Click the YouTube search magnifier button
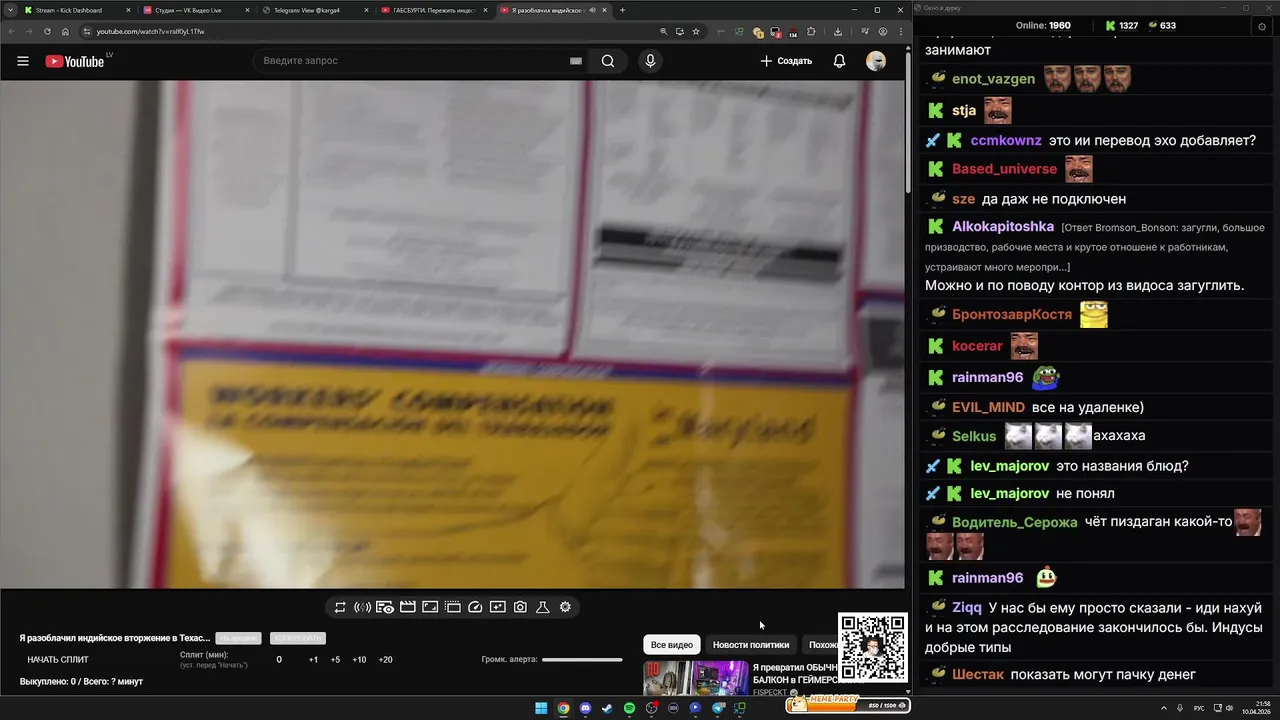The height and width of the screenshot is (720, 1280). pyautogui.click(x=607, y=61)
